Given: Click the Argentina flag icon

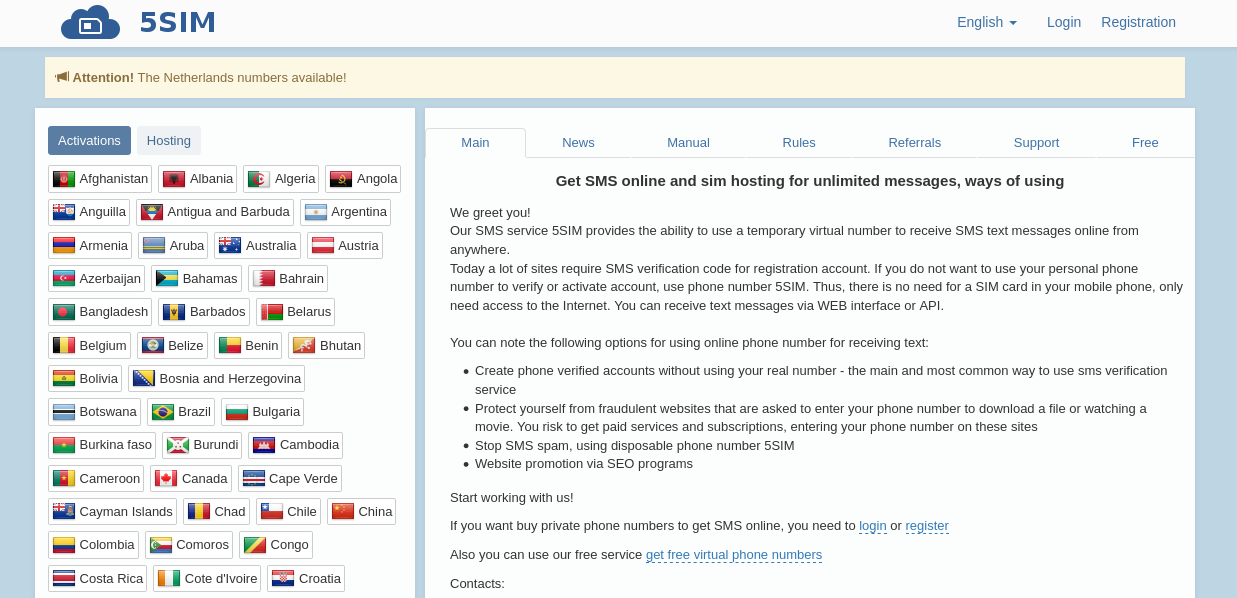Looking at the screenshot, I should coord(316,212).
